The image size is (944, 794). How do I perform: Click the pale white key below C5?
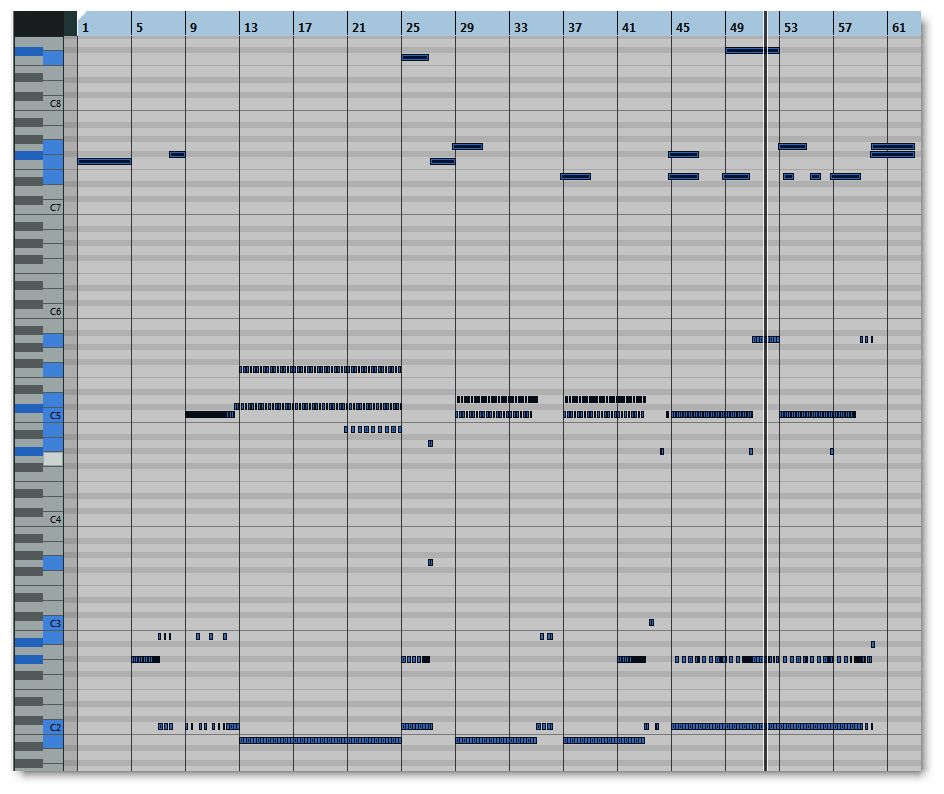(x=53, y=459)
